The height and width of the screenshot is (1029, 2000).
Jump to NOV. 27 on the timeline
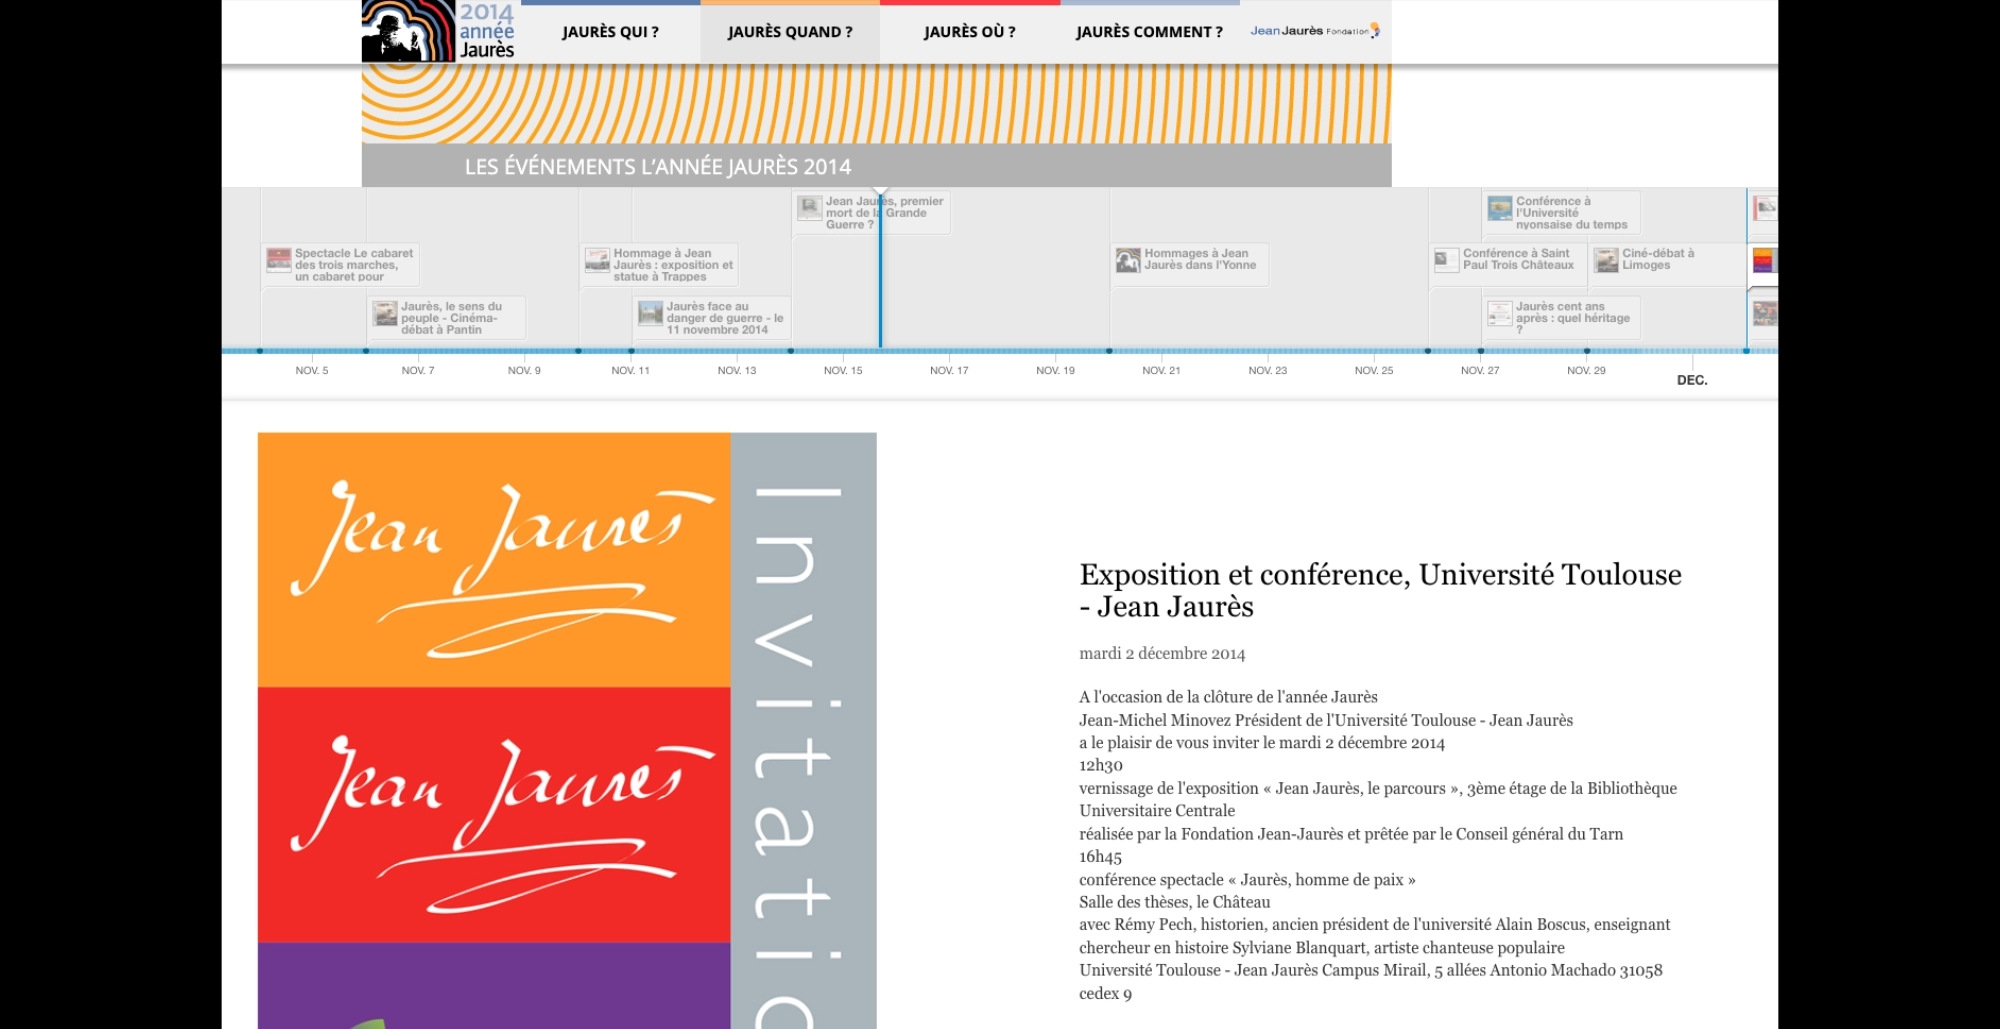pyautogui.click(x=1480, y=371)
